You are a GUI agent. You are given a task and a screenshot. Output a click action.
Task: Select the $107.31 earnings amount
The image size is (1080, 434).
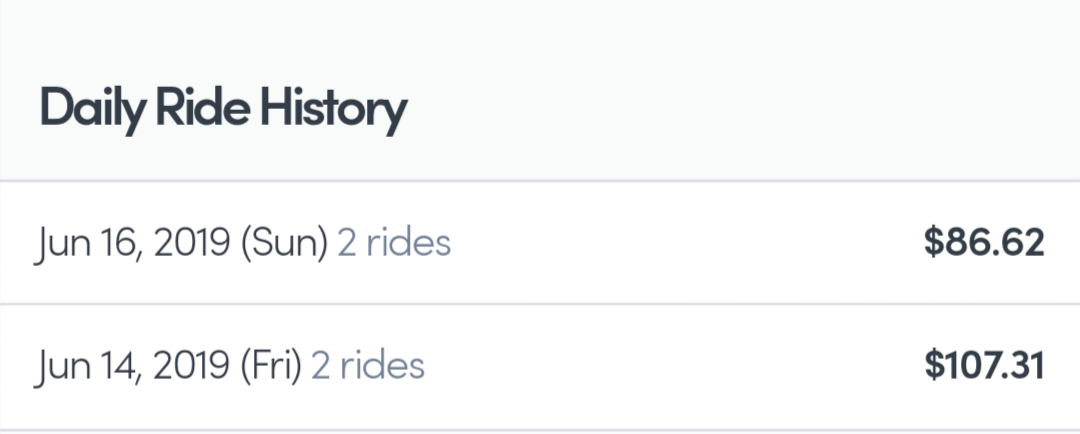coord(984,366)
